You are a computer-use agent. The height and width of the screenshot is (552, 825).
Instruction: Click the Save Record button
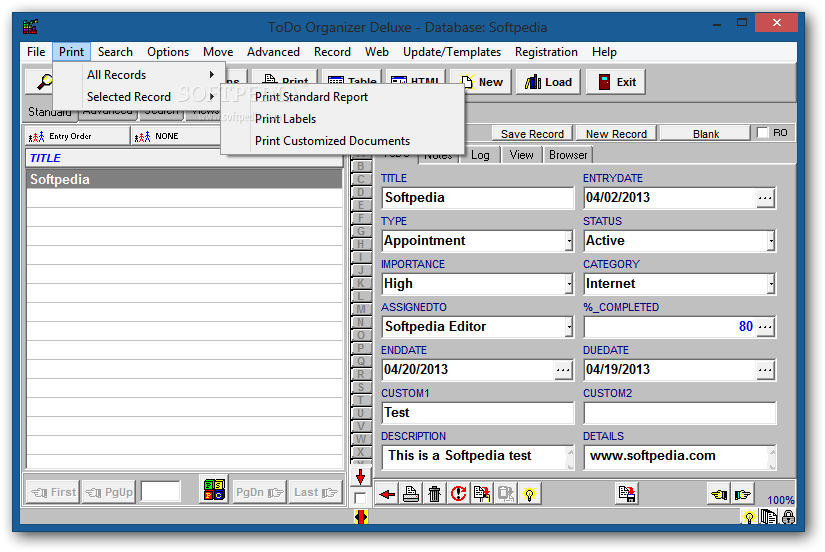[x=532, y=134]
